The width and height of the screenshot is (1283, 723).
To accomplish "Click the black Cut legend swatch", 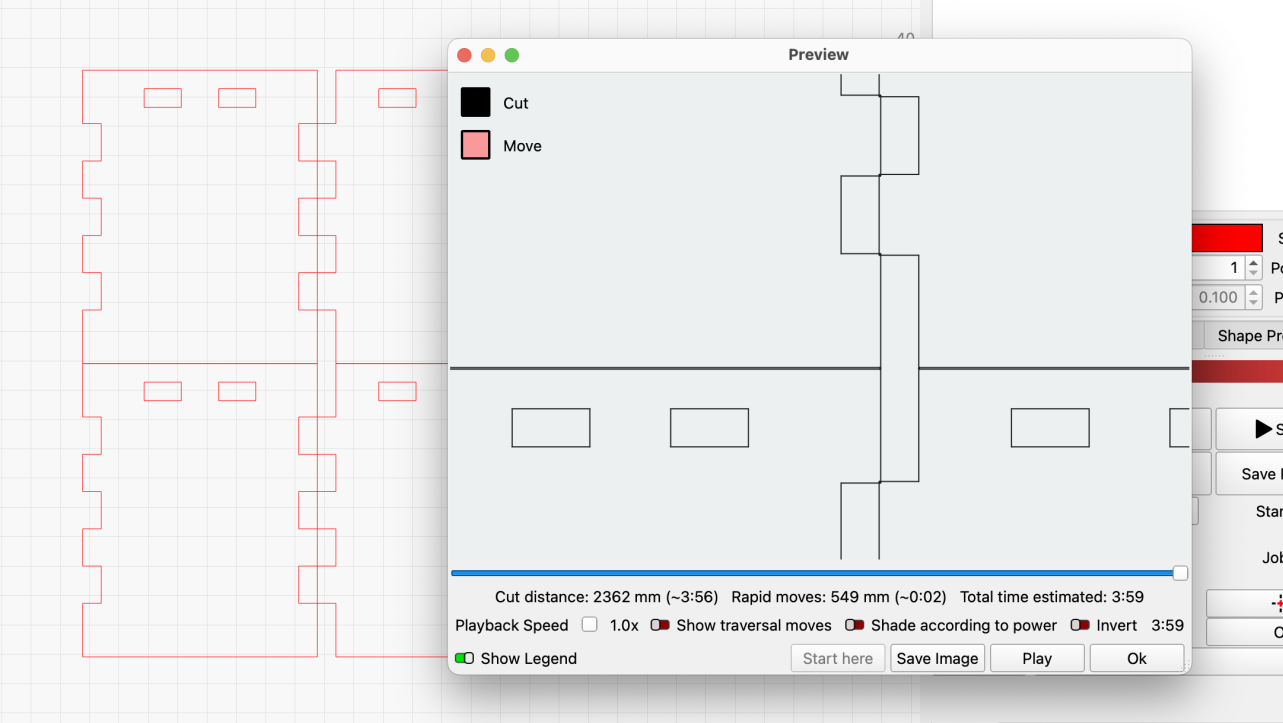I will pos(475,102).
